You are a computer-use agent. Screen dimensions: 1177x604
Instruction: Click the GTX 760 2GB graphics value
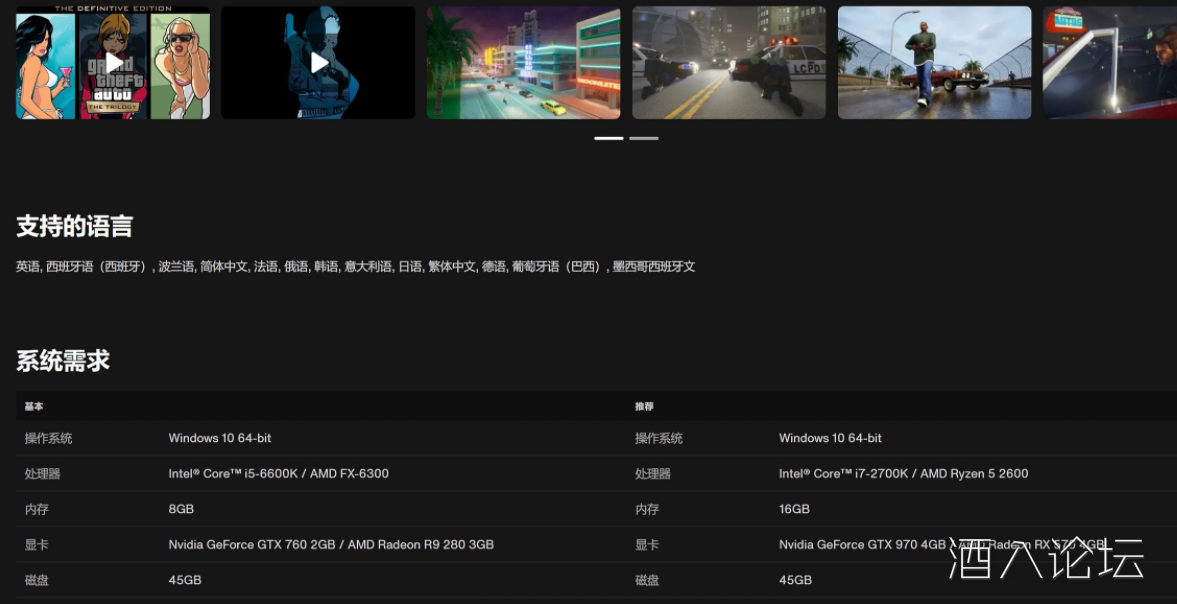(331, 545)
